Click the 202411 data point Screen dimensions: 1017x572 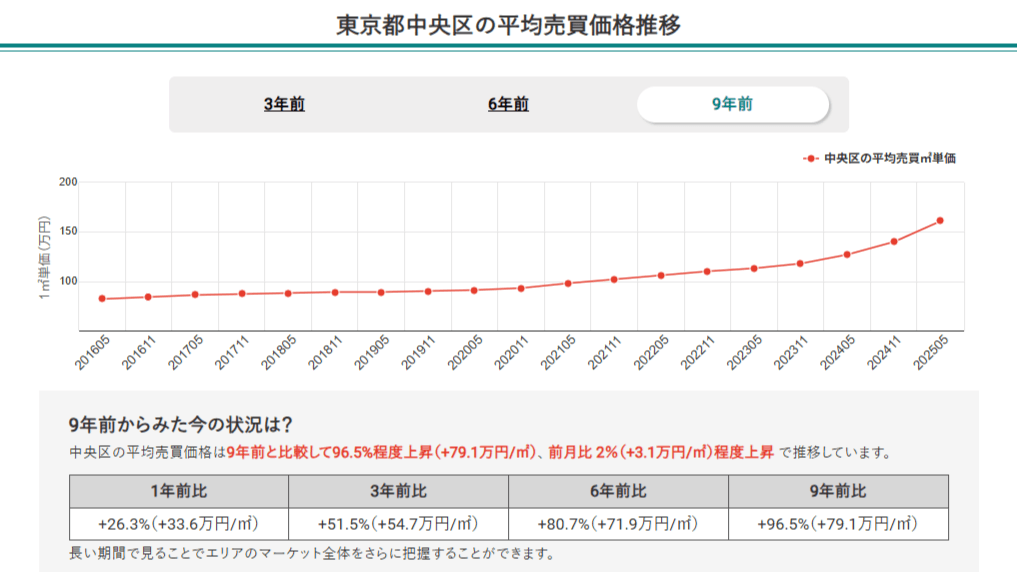tap(894, 241)
